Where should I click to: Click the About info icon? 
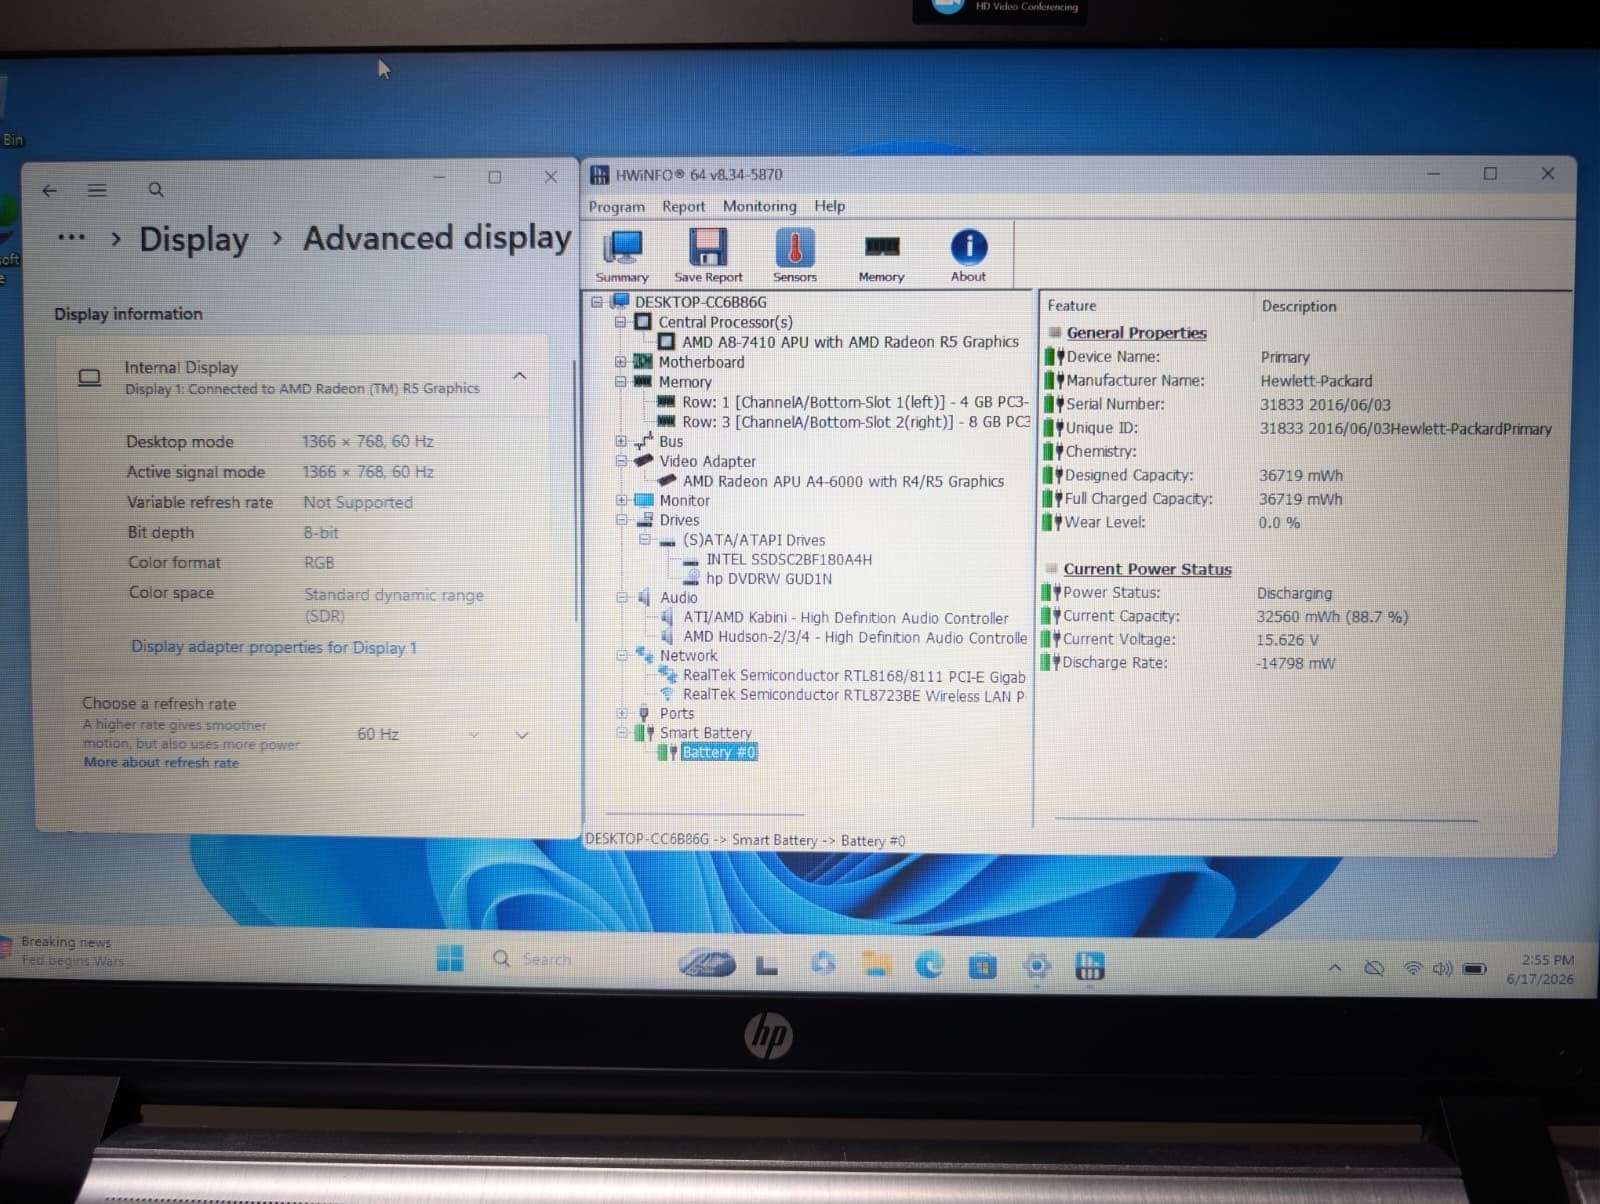point(968,256)
